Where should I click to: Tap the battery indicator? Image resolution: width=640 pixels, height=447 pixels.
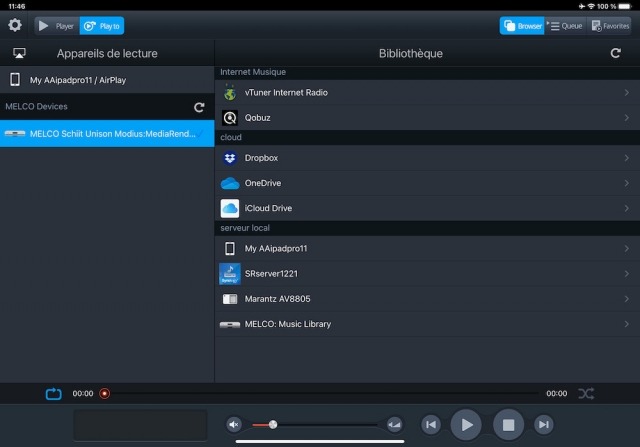point(625,6)
